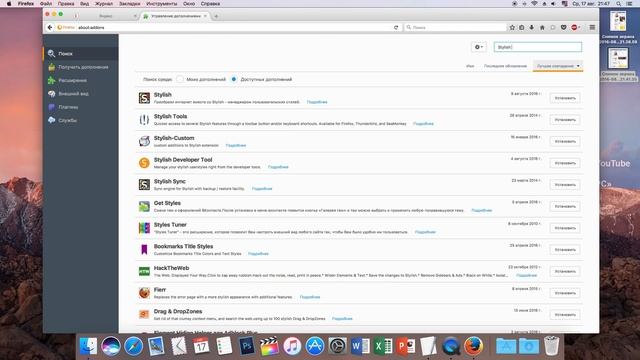Install the Stylish Tools add-on
The width and height of the screenshot is (640, 360).
(565, 120)
